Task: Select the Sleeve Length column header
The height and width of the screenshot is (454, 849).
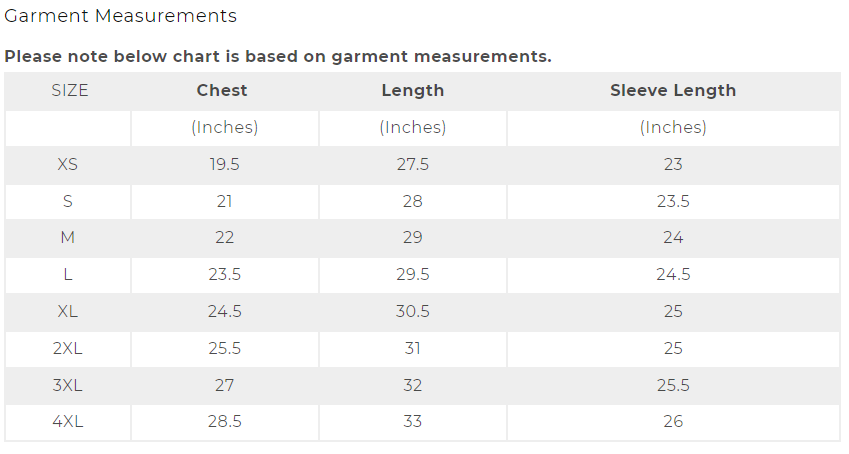Action: tap(673, 90)
